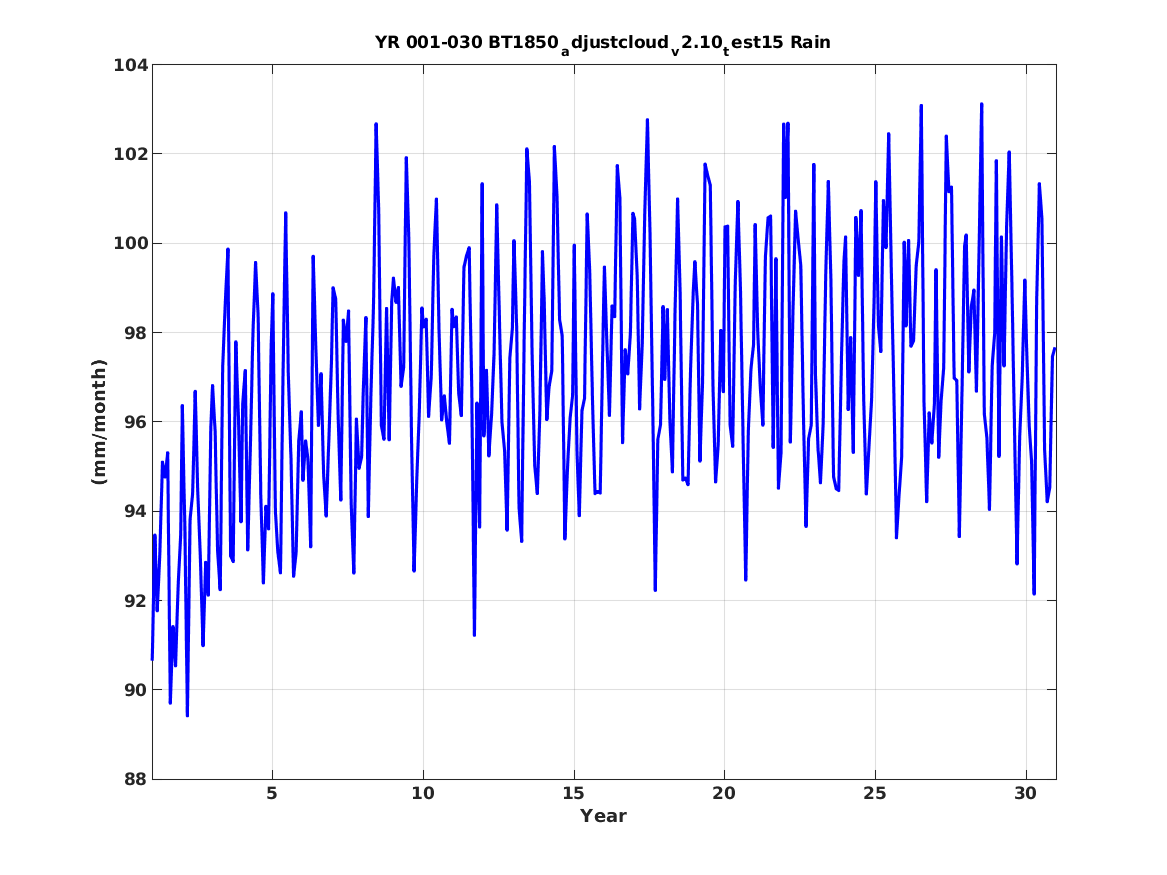Click the x-axis tick label '5'
Screen dimensions: 1167x875
(272, 794)
